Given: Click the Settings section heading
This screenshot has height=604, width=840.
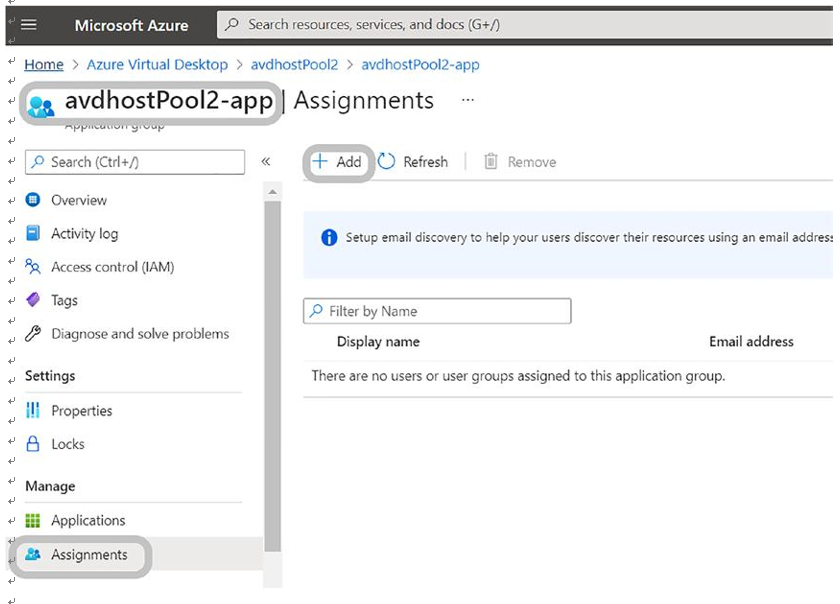Looking at the screenshot, I should coord(50,376).
